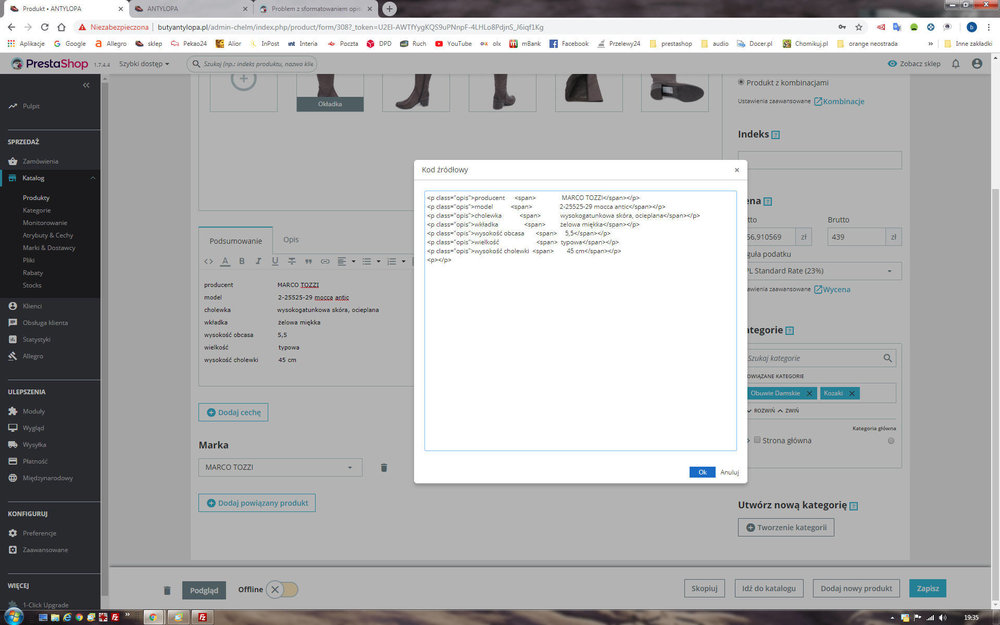Click the delete product trash icon at bottom

point(166,591)
